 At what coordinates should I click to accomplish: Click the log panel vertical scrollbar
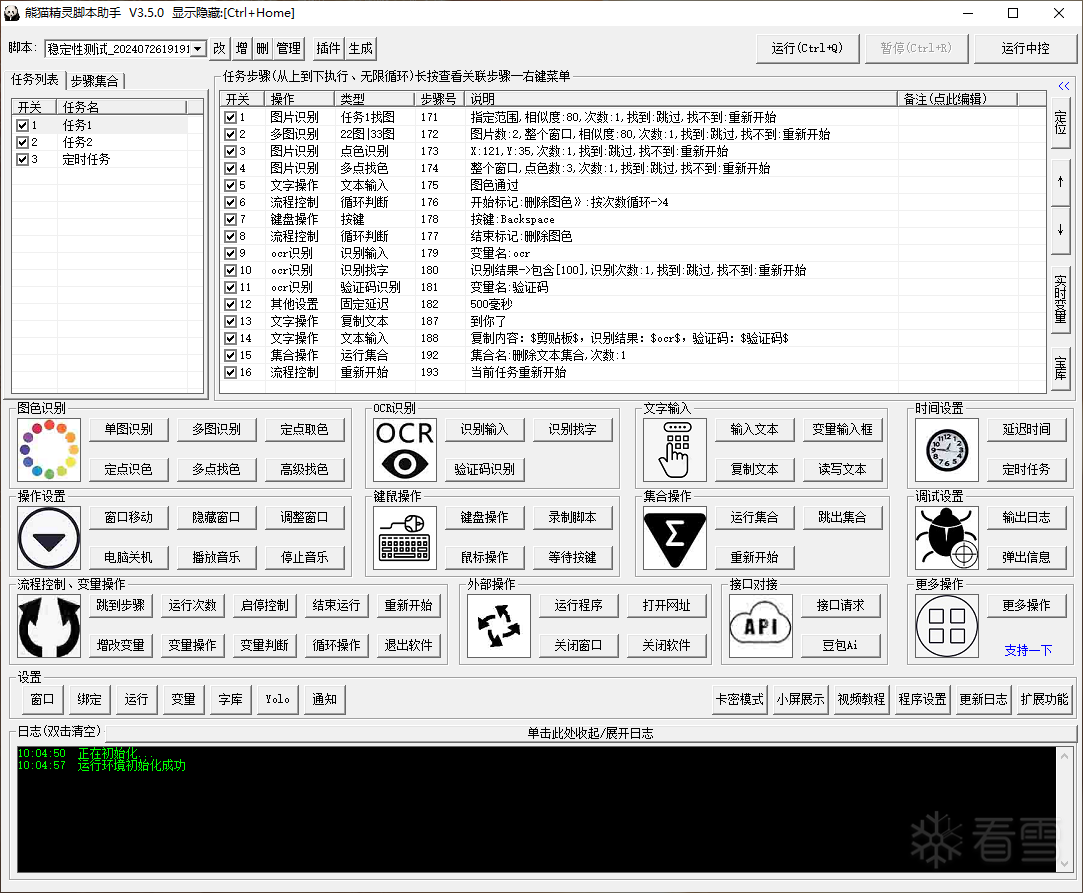click(x=1064, y=809)
